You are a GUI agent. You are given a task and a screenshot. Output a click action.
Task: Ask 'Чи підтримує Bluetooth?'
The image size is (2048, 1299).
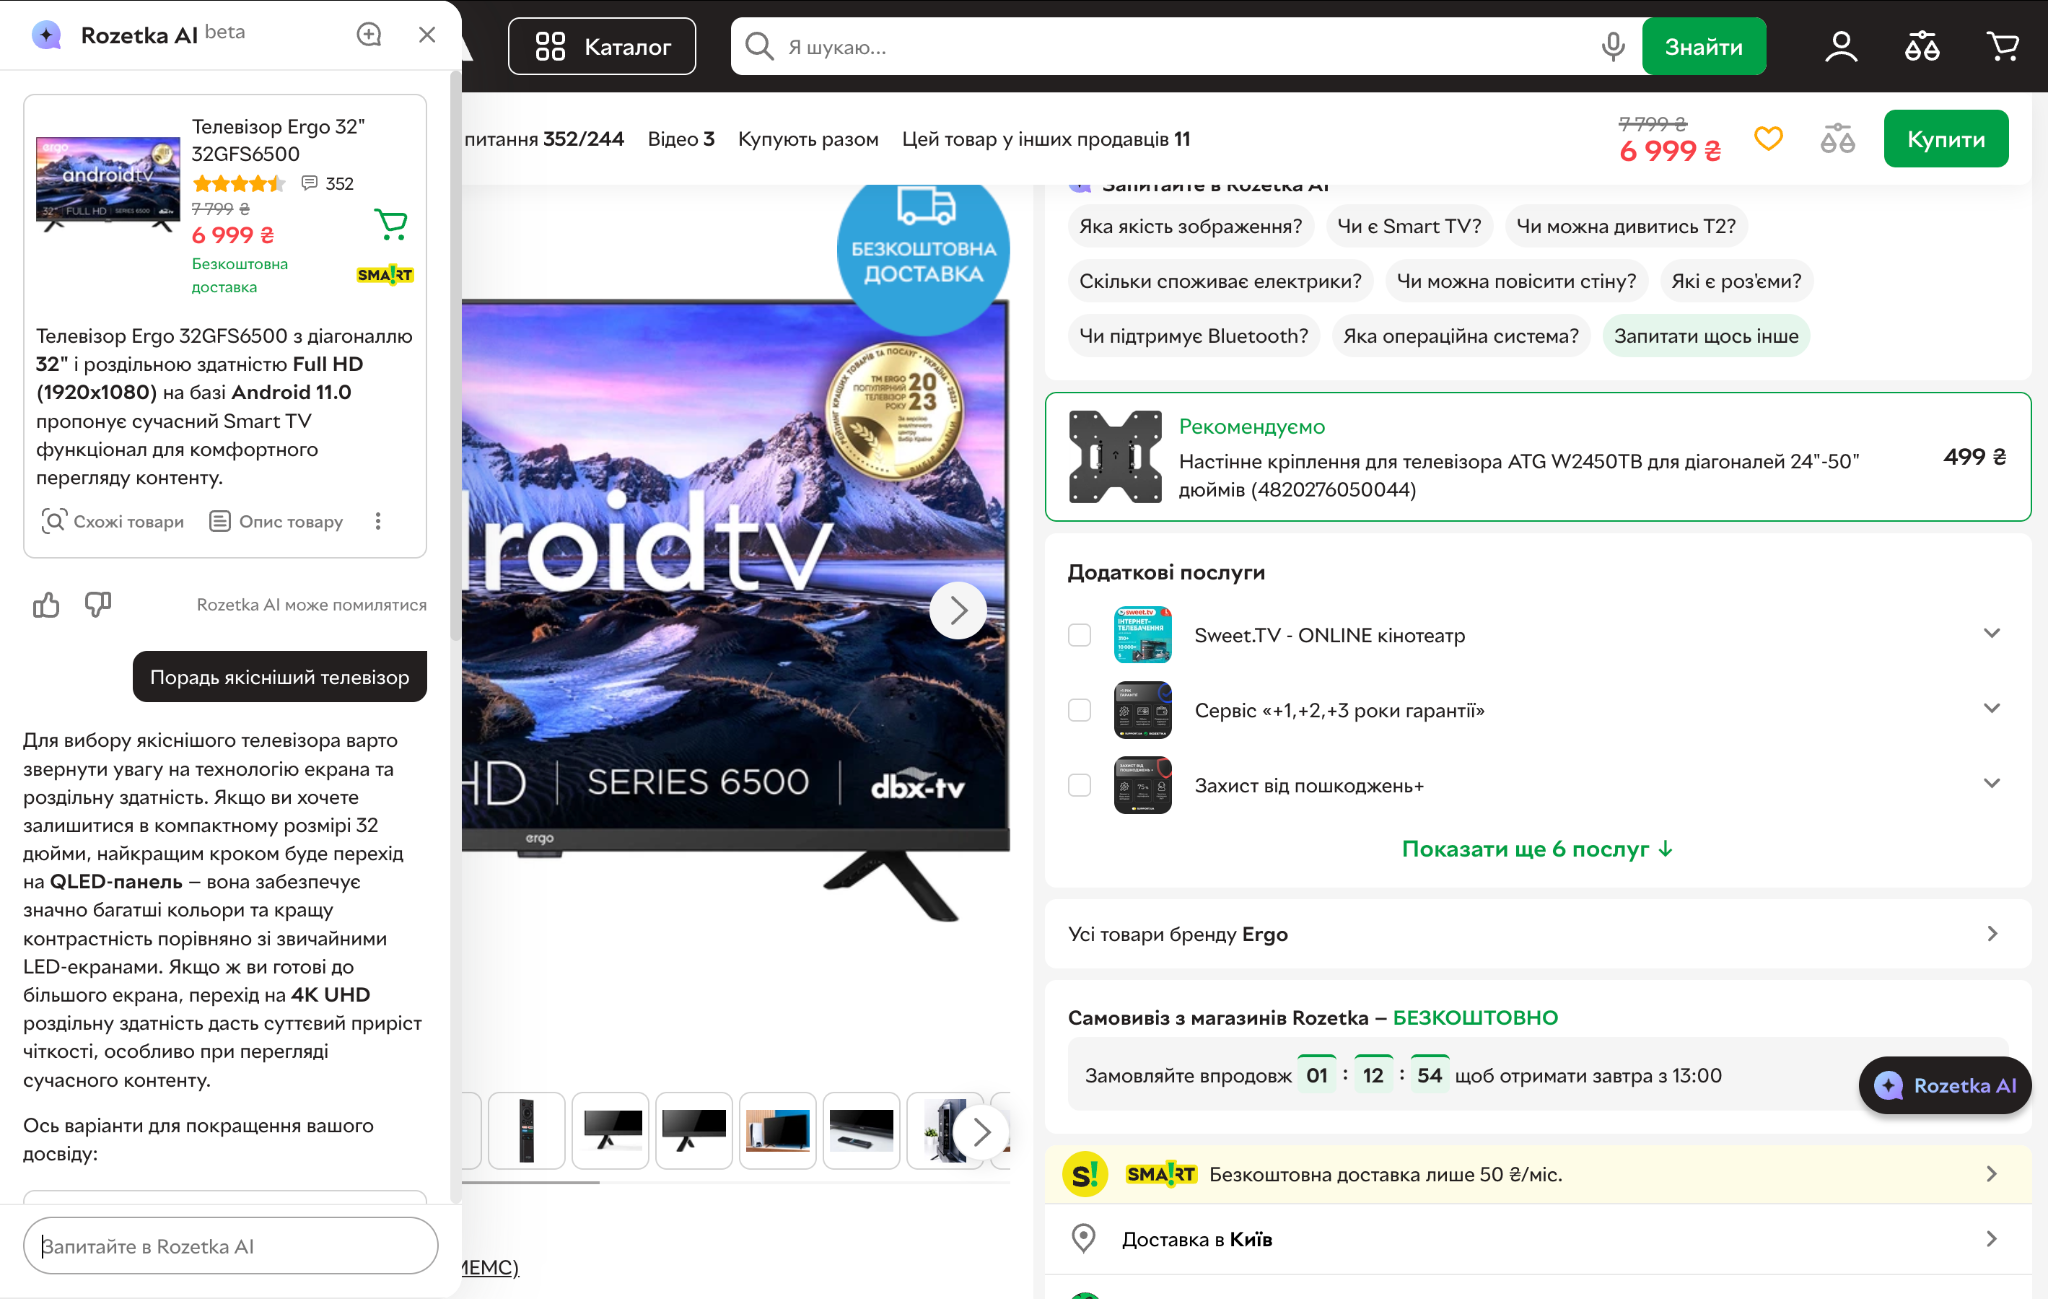click(x=1194, y=336)
